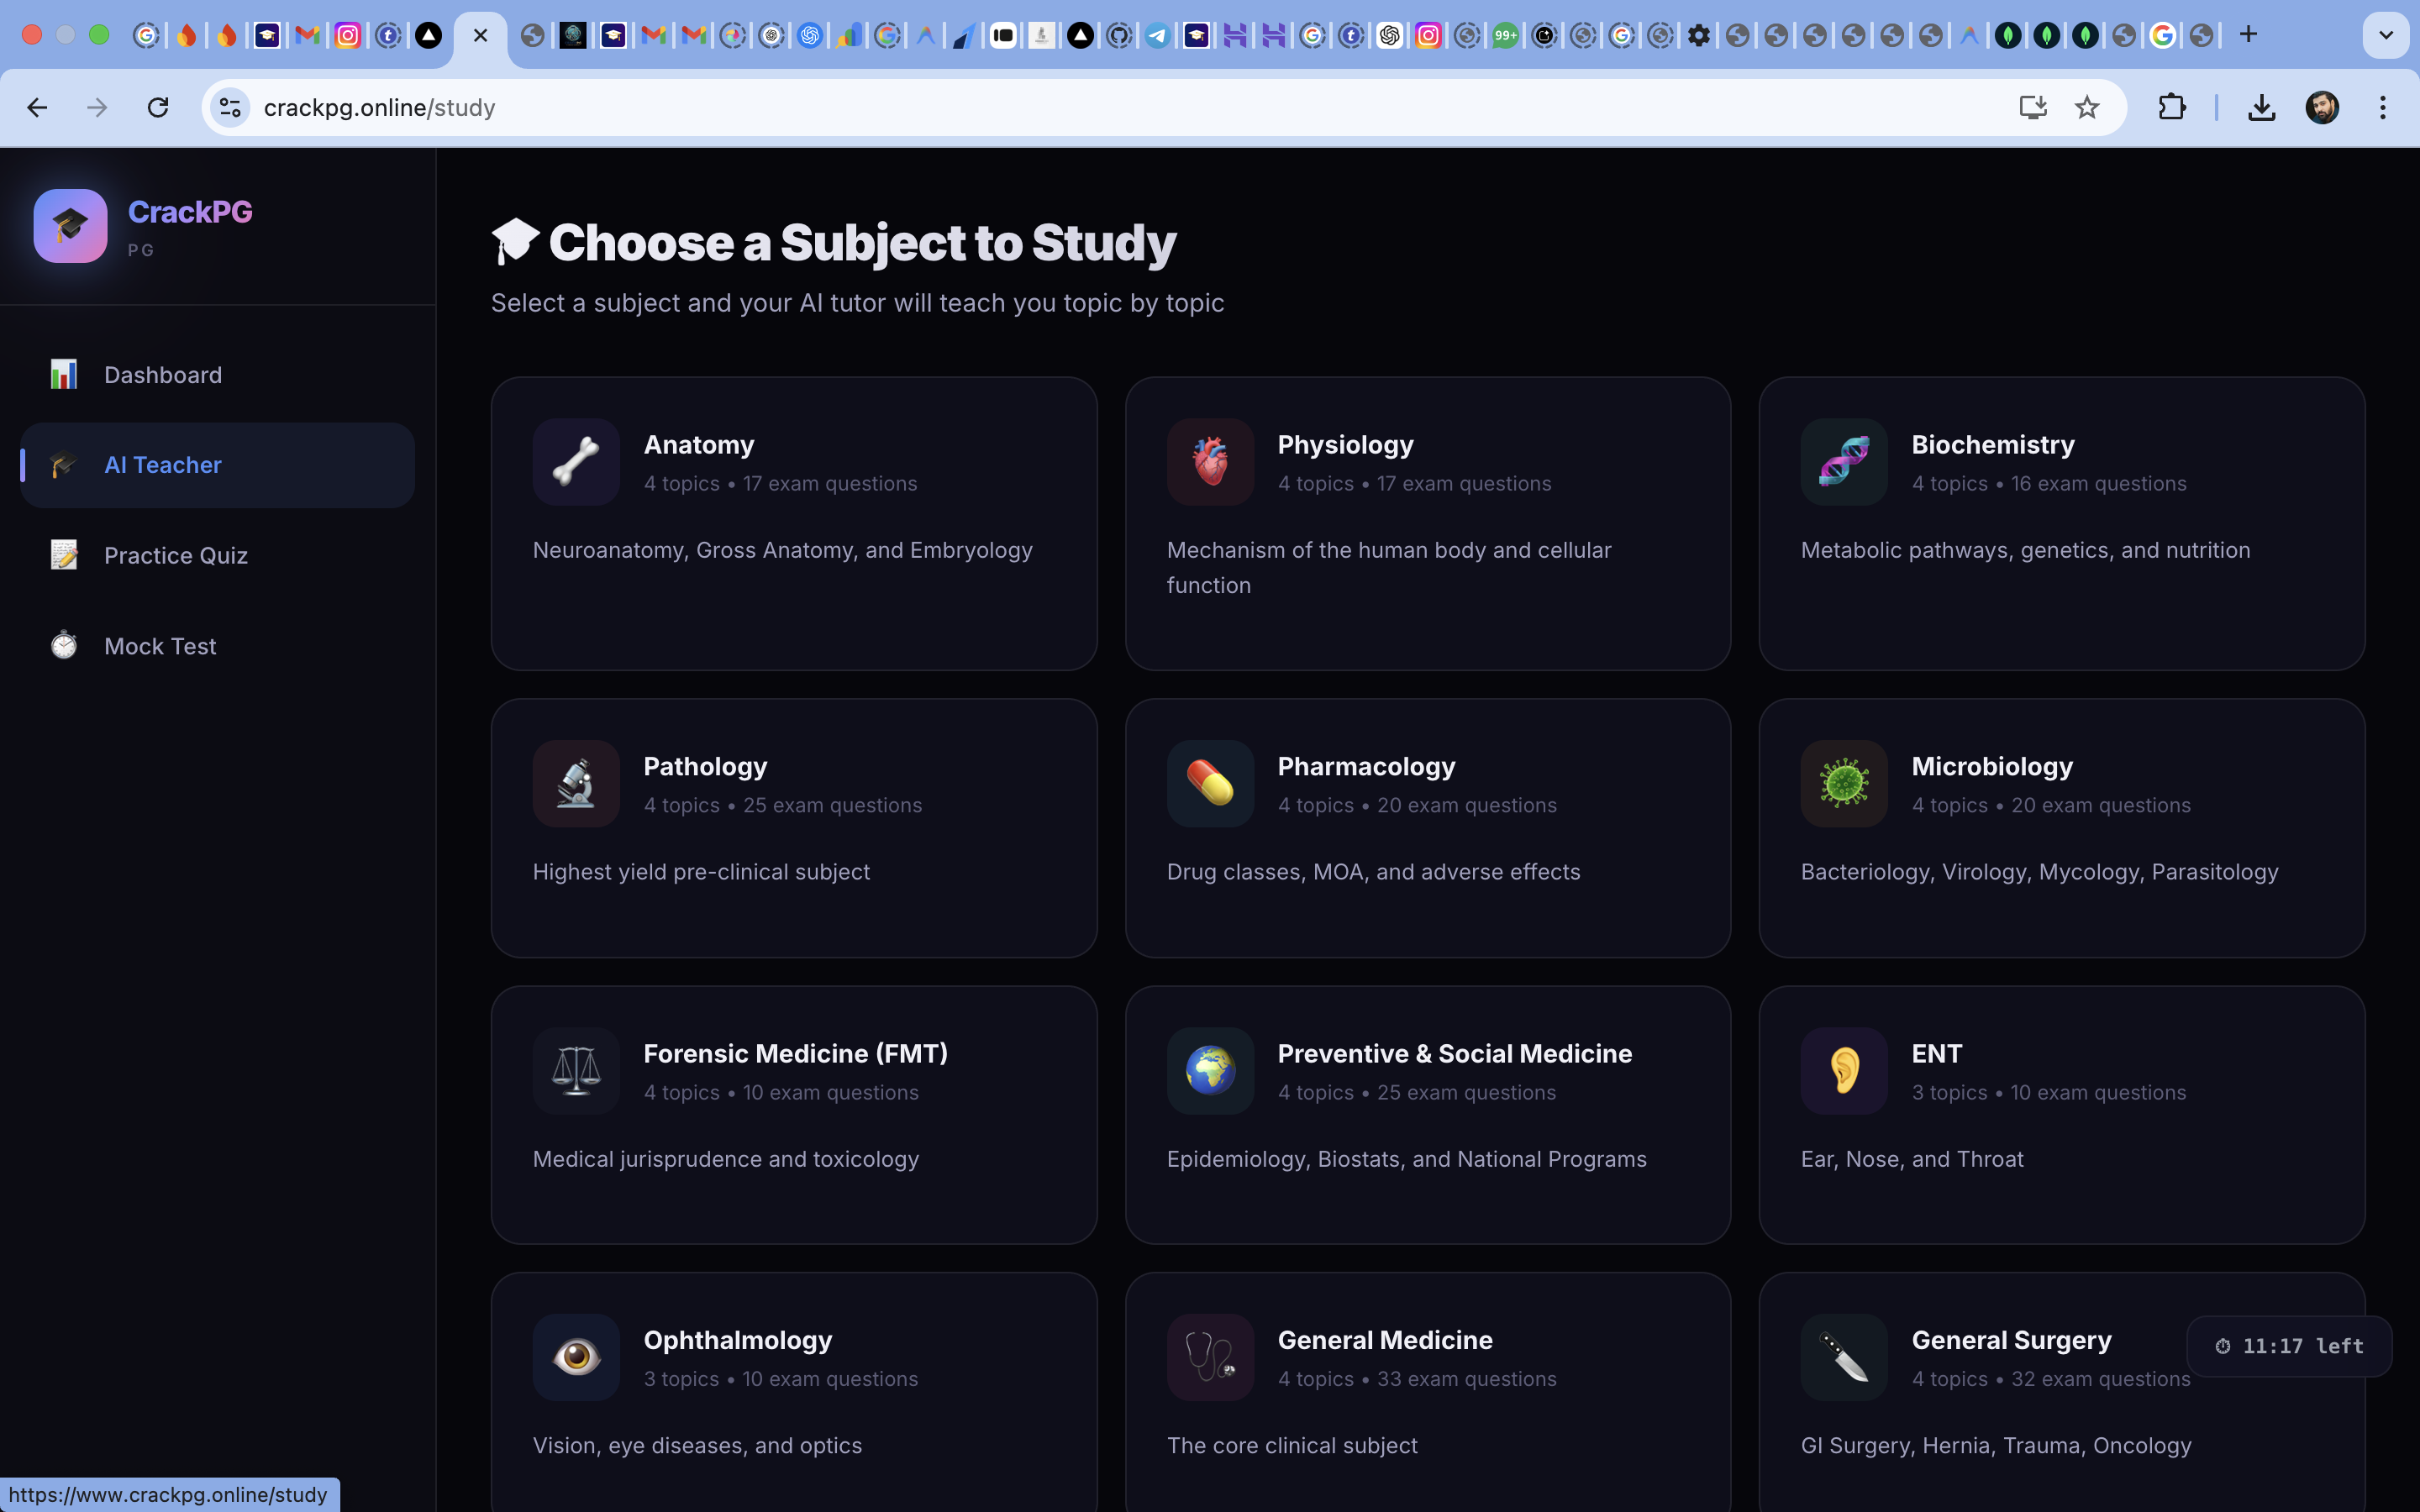Click the Pathology microscope icon
2420x1512 pixels.
pyautogui.click(x=576, y=784)
